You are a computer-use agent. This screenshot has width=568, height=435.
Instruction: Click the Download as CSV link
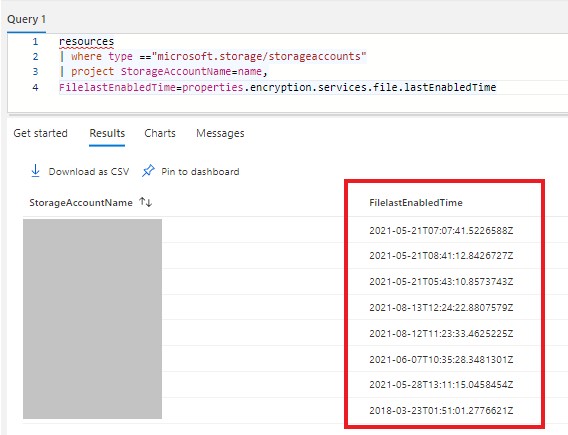[x=89, y=171]
